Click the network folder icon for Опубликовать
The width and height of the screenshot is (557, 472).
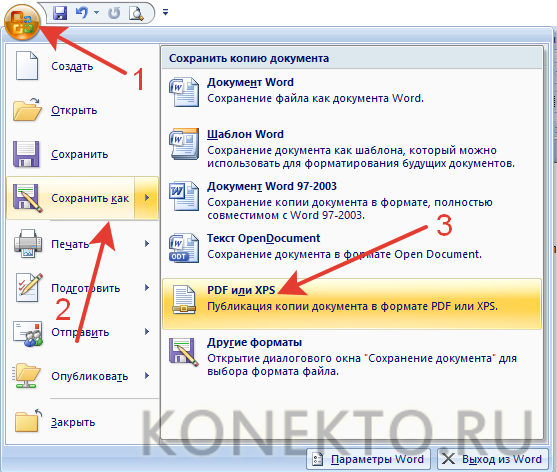coord(26,376)
